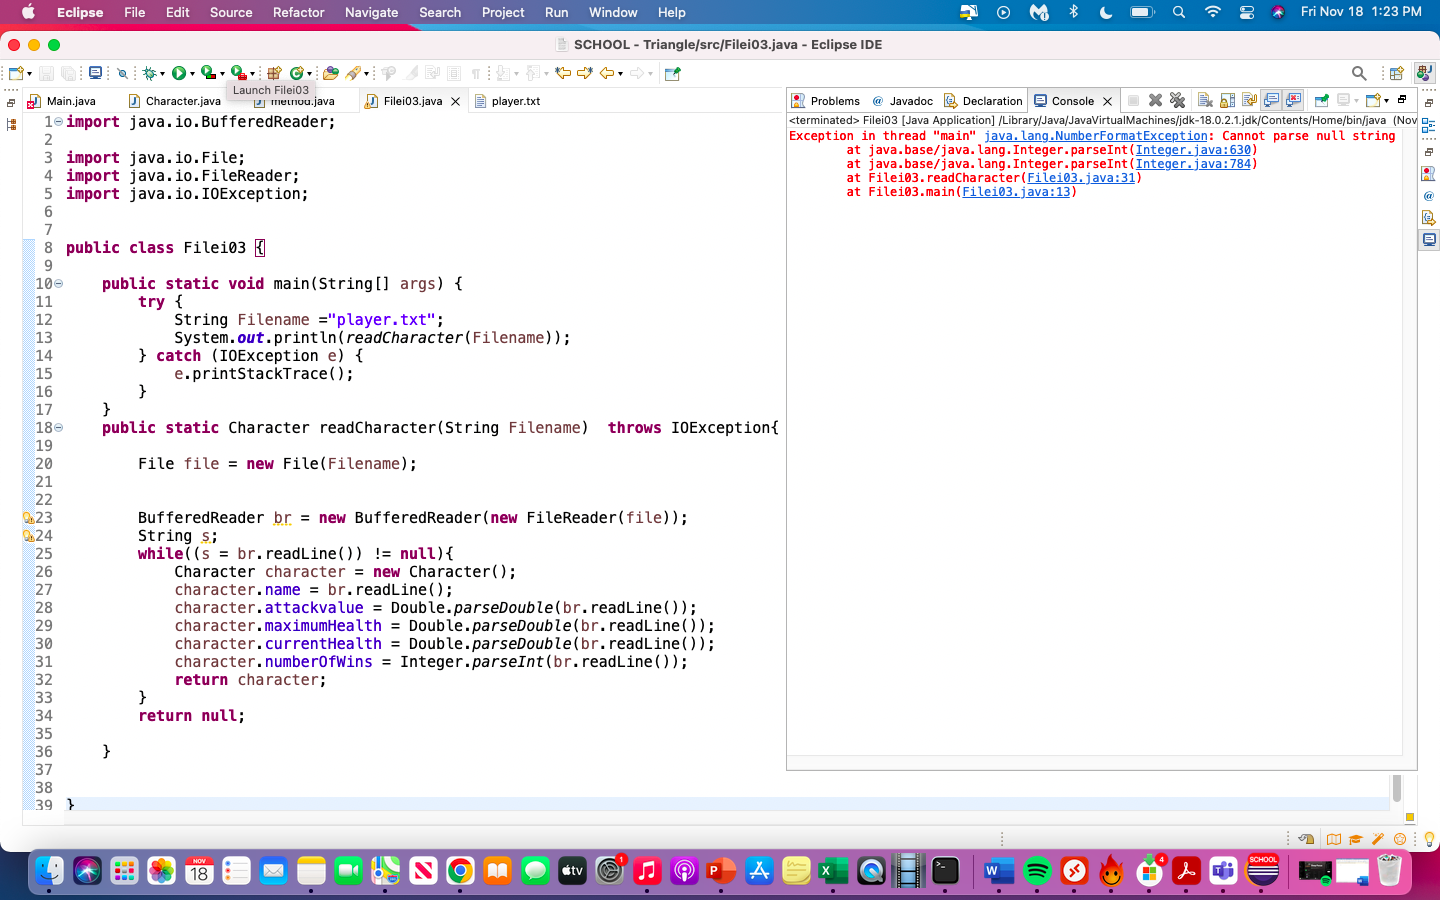1440x900 pixels.
Task: Collapse the import block fold at line 1
Action: [x=58, y=121]
